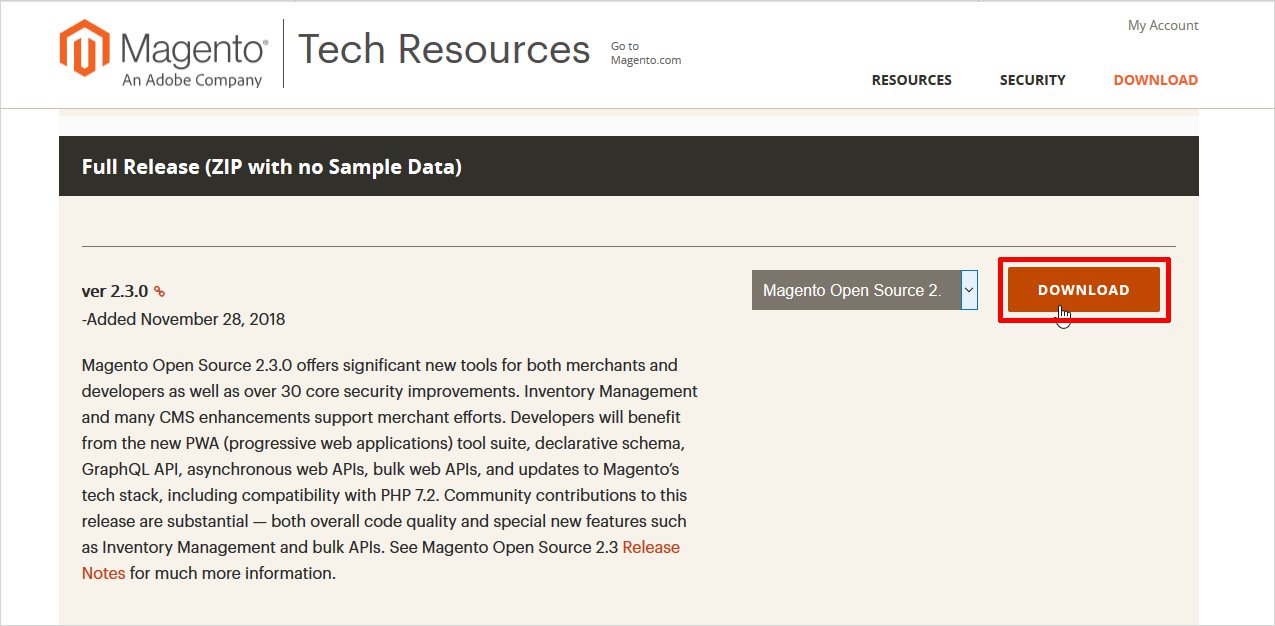This screenshot has height=626, width=1275.
Task: Click the An Adobe Company tagline
Action: [x=192, y=80]
